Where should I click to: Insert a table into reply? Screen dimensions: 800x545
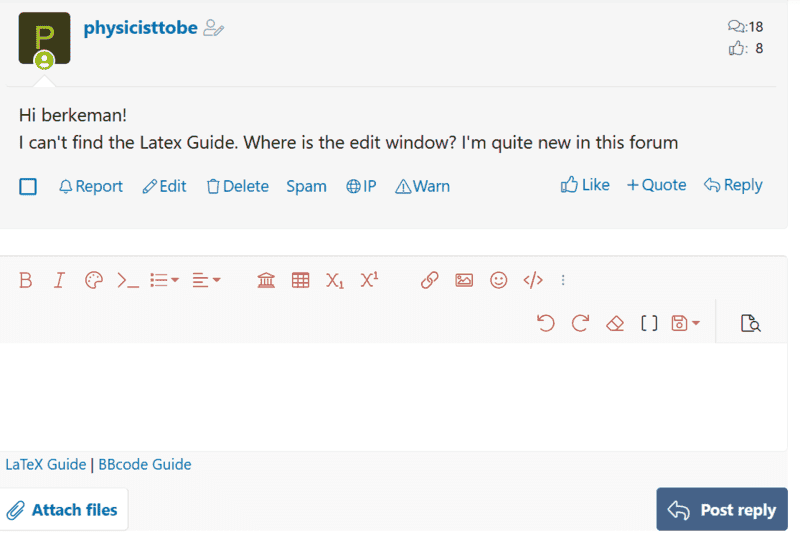300,281
